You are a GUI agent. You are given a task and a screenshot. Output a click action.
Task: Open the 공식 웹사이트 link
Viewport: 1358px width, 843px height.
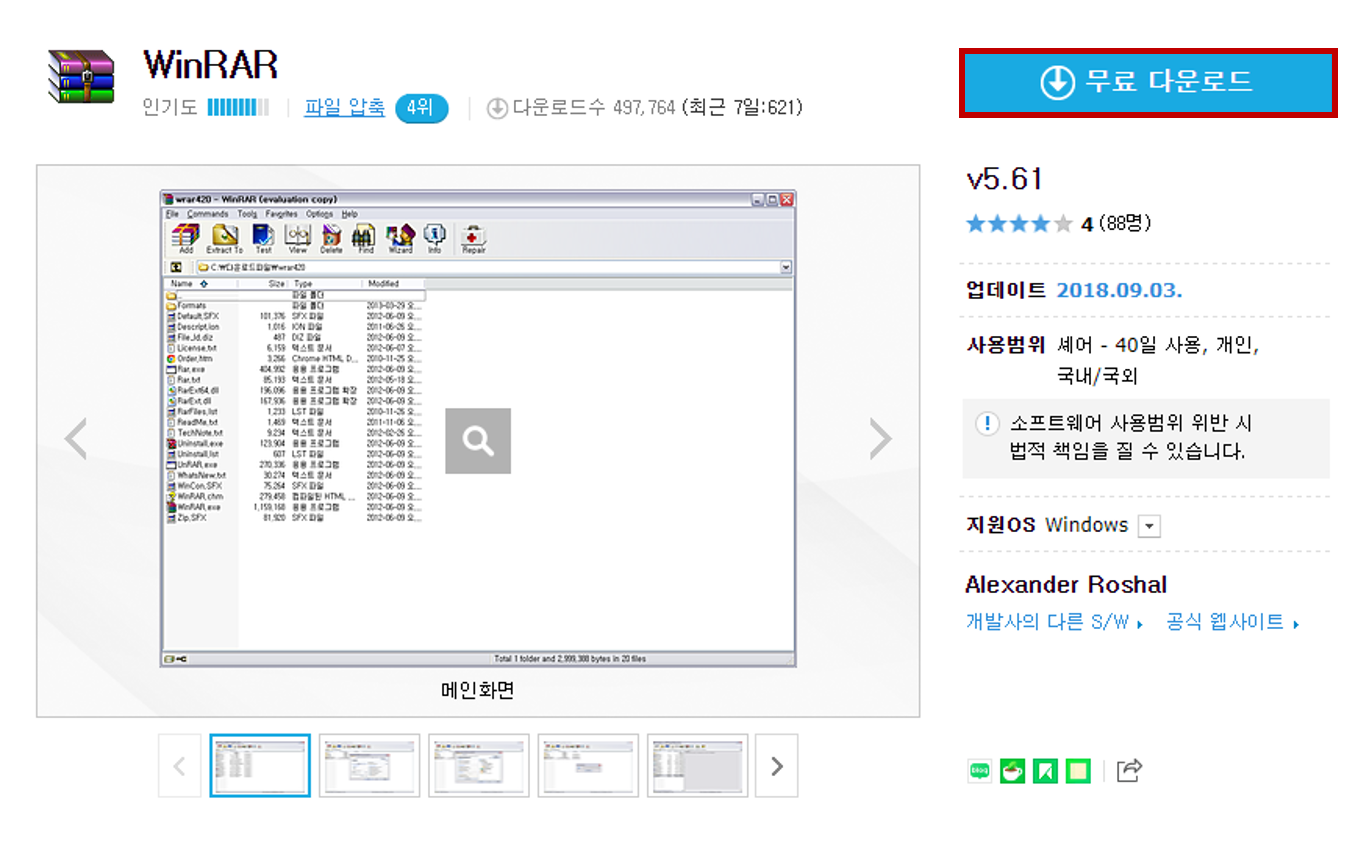[1233, 622]
